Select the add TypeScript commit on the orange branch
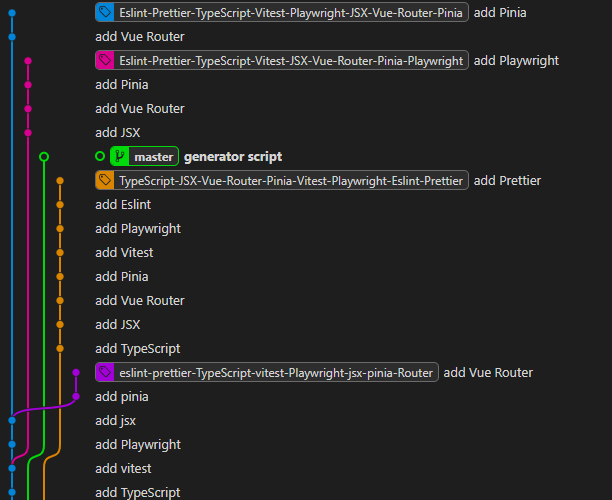This screenshot has width=612, height=500. click(x=138, y=349)
